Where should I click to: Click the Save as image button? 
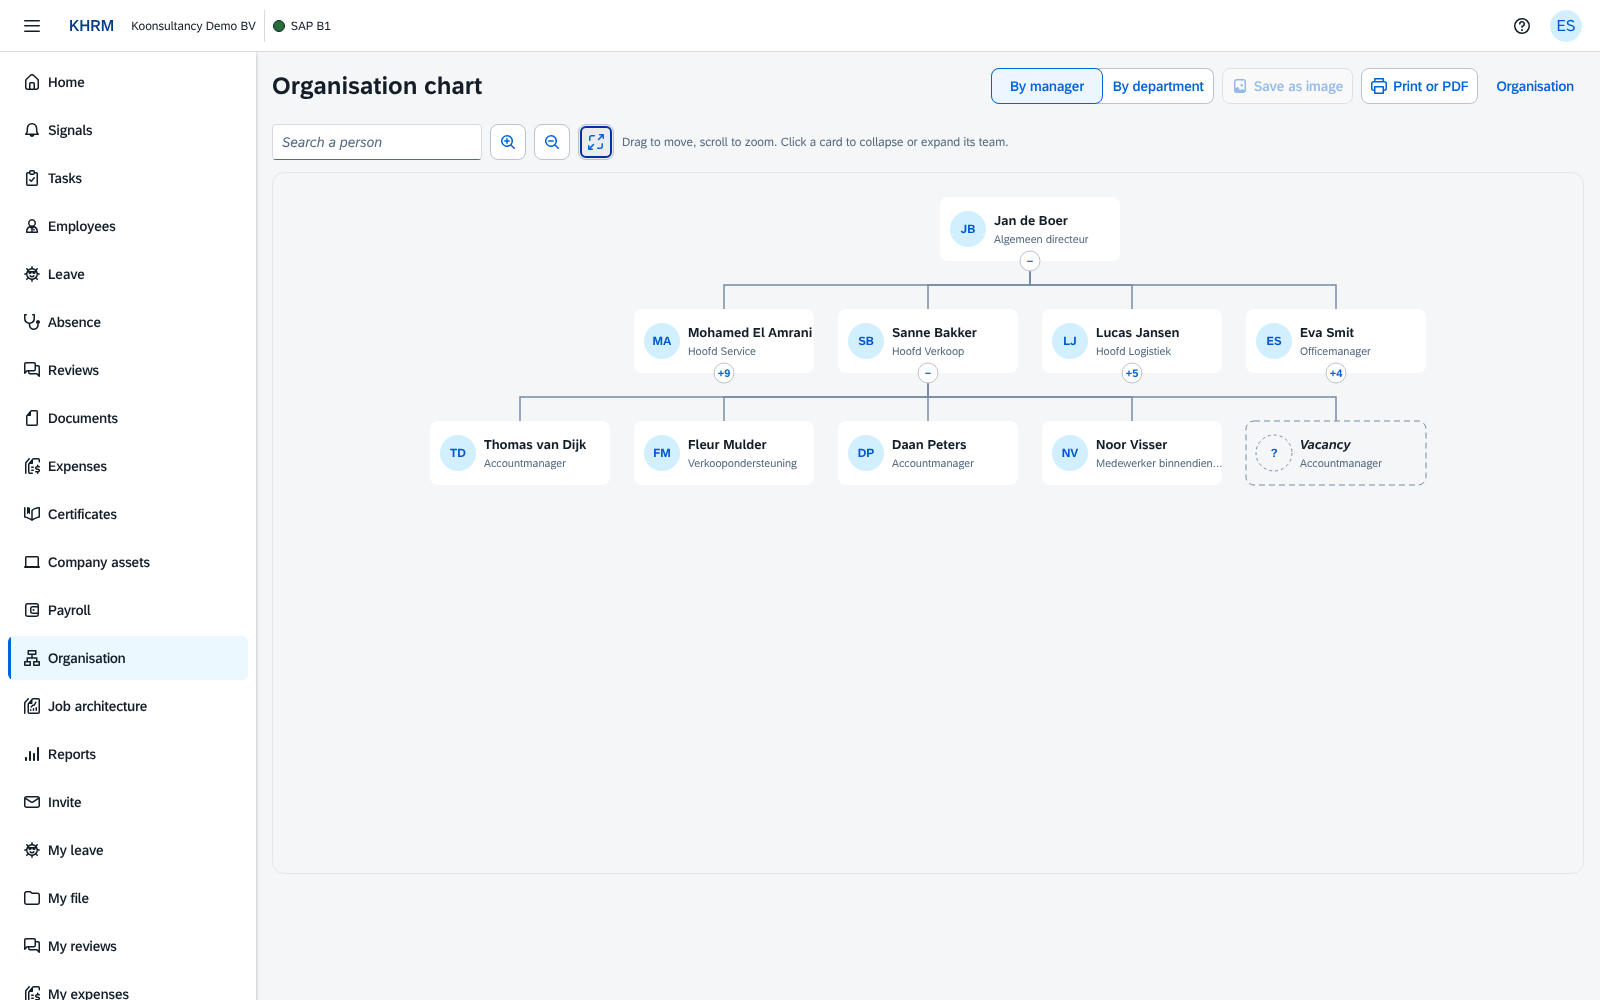click(x=1287, y=86)
